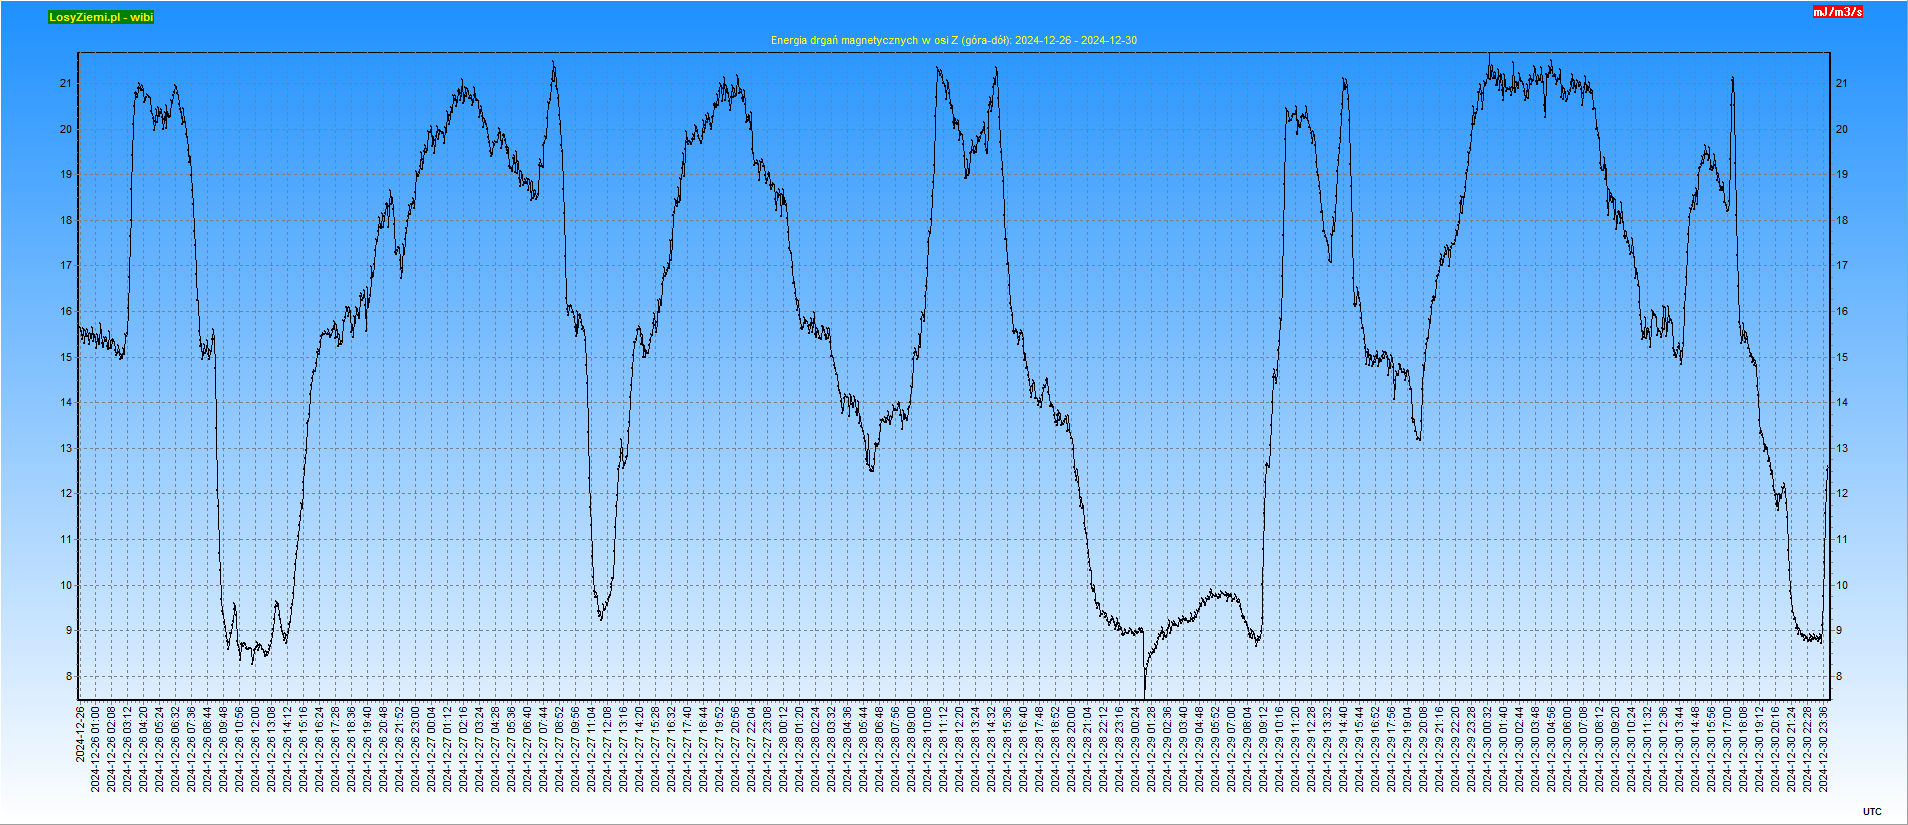The height and width of the screenshot is (825, 1908).
Task: Click the right Y-axis label 14
Action: point(1841,403)
